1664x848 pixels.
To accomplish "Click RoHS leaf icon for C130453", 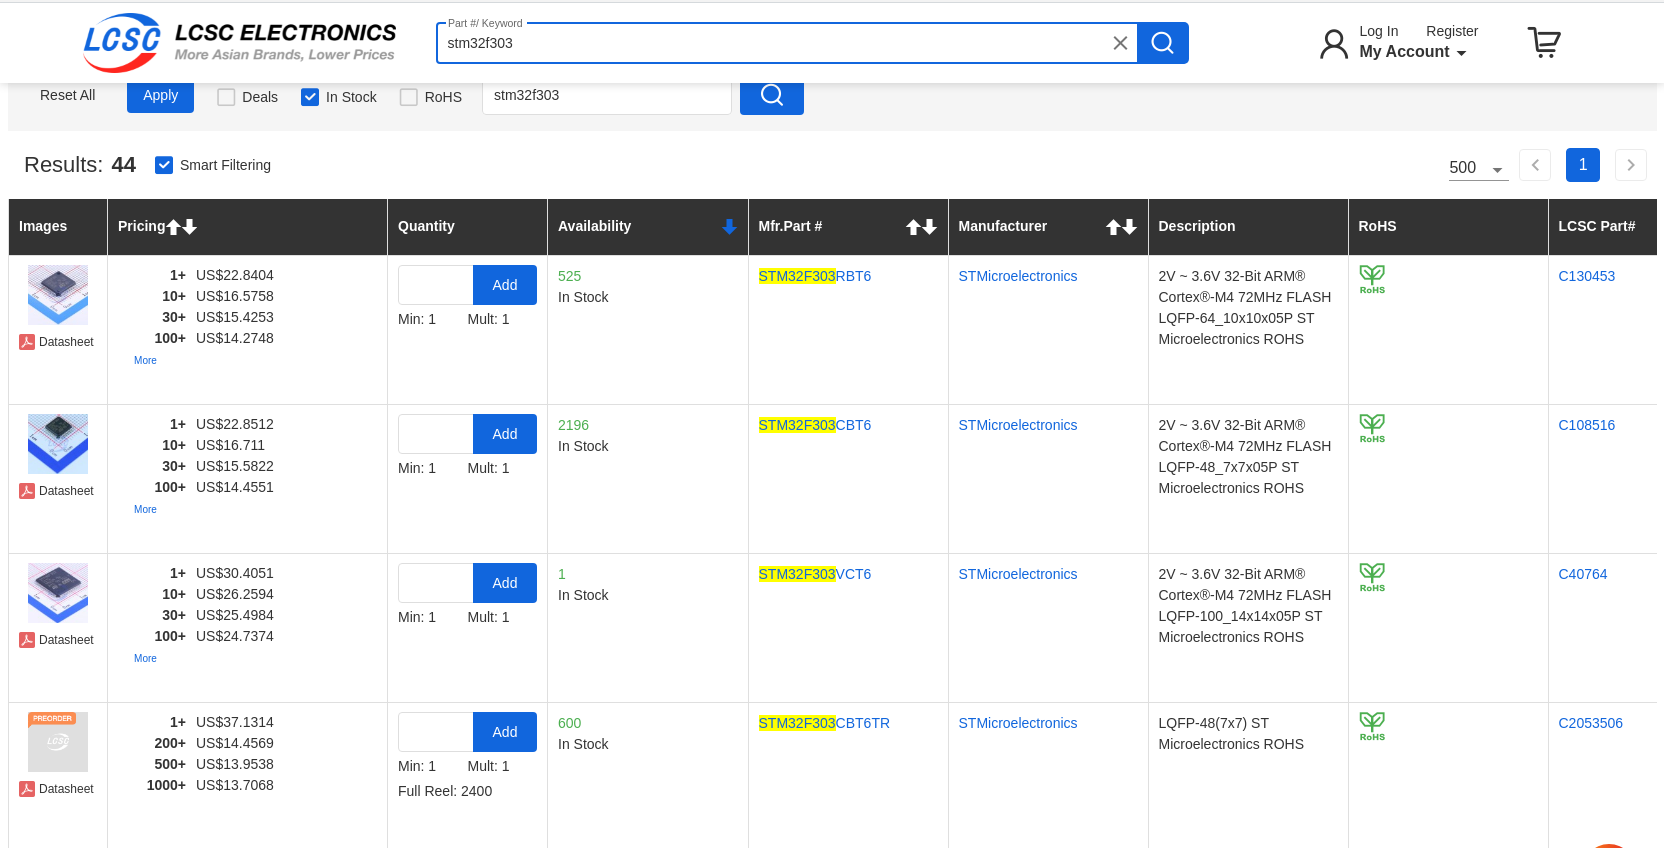I will tap(1372, 279).
